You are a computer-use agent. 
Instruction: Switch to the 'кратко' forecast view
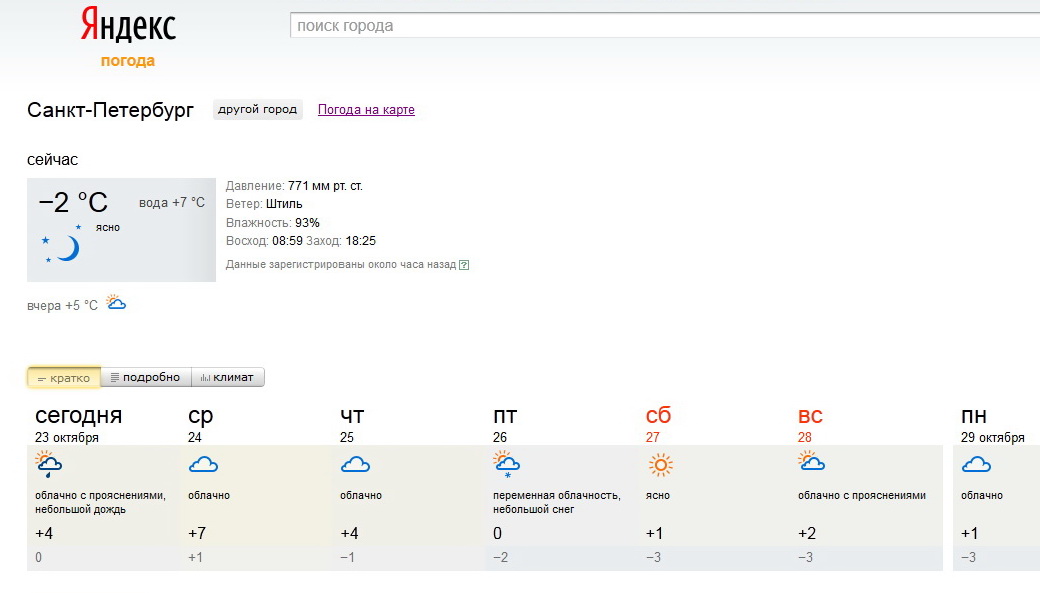click(x=64, y=378)
